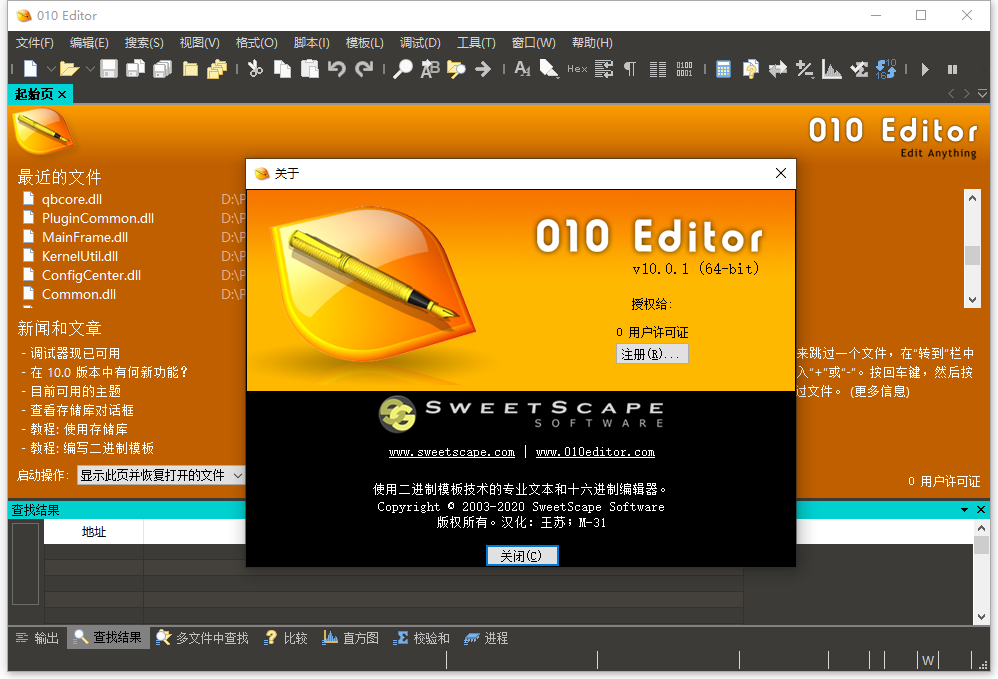Open the tab list dropdown arrow
Screen dimensions: 998x679
pyautogui.click(x=982, y=94)
